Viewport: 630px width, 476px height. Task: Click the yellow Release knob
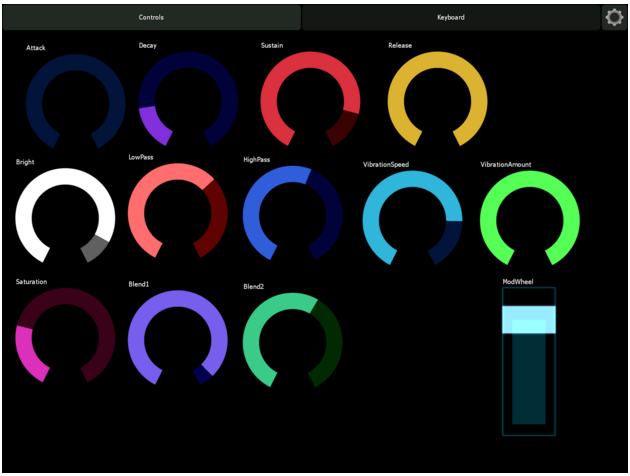click(438, 99)
